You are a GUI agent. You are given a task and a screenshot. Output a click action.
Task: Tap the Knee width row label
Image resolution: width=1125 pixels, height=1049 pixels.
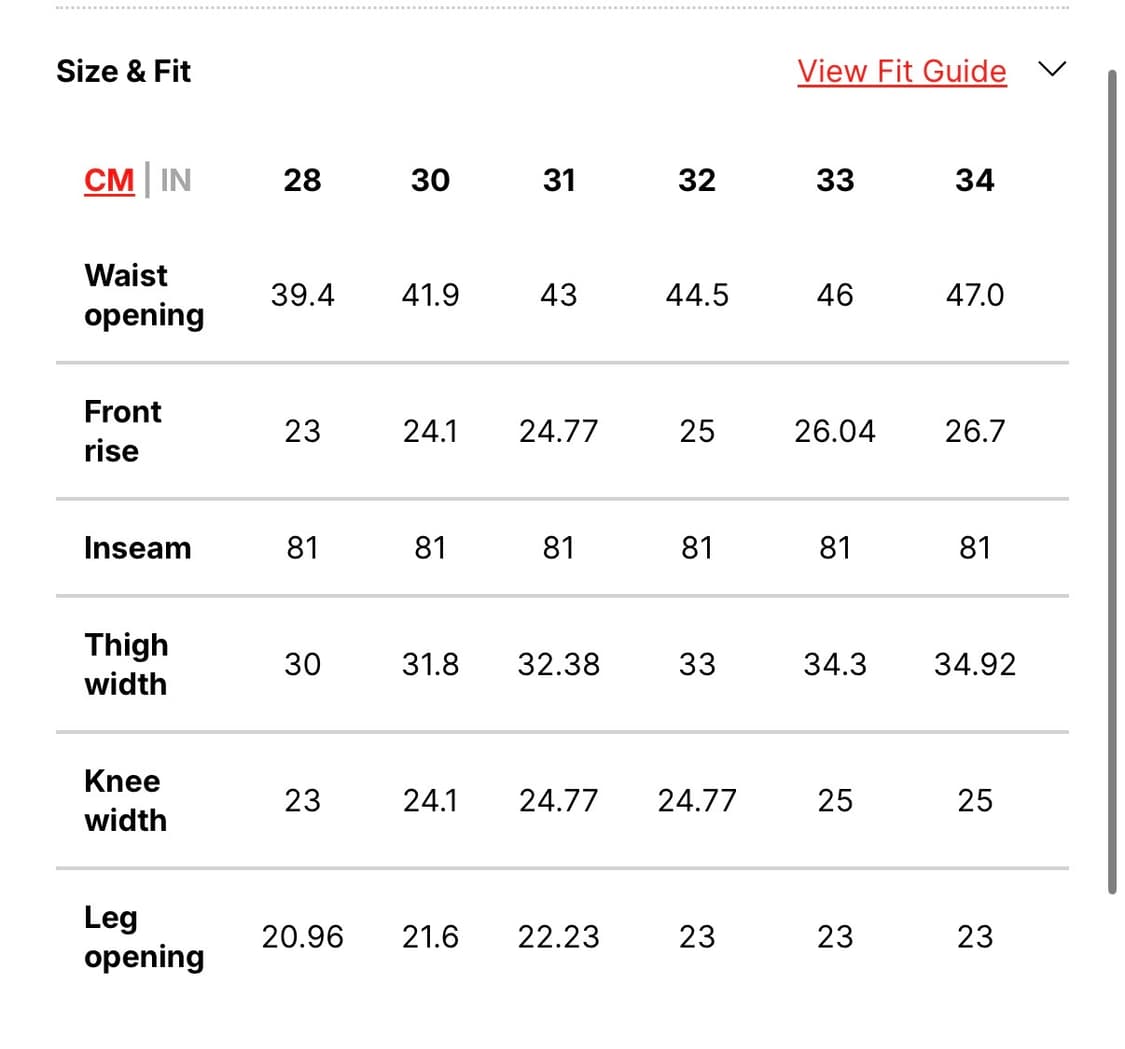click(x=125, y=800)
